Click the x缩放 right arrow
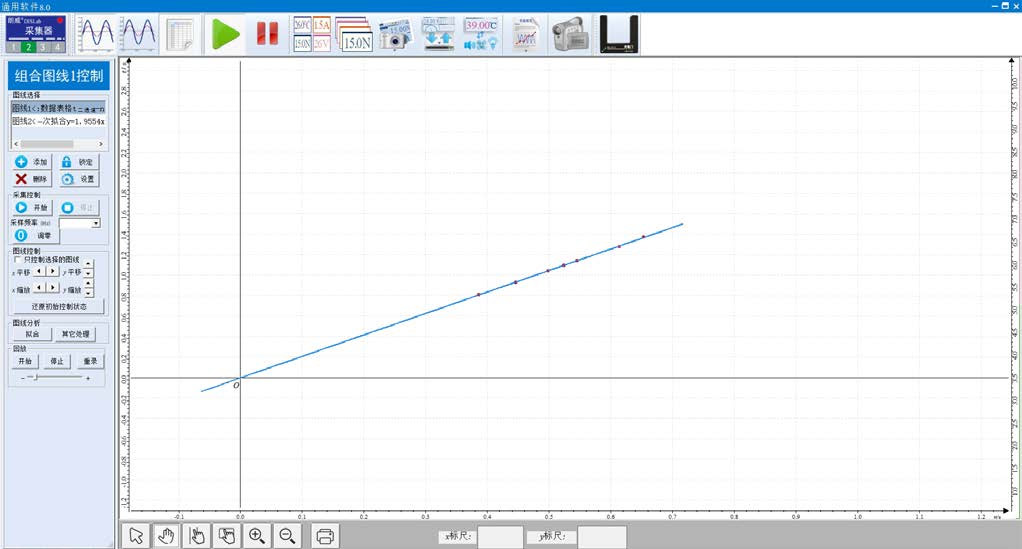 53,288
